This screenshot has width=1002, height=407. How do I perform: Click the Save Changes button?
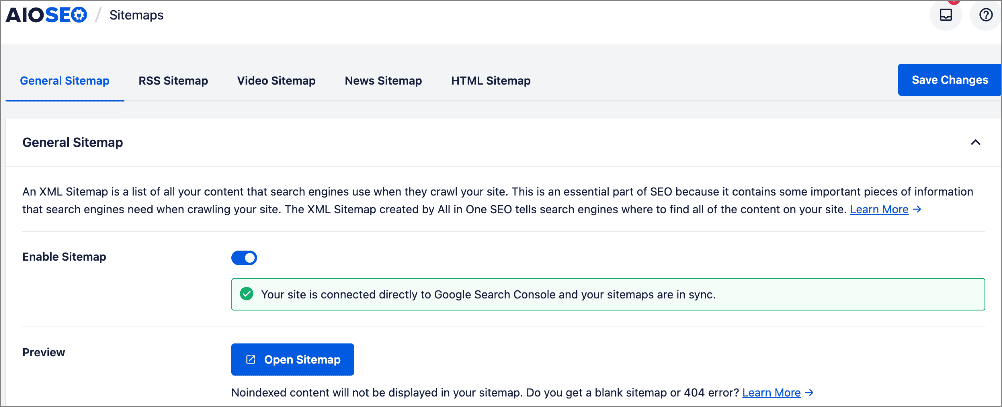[x=949, y=80]
